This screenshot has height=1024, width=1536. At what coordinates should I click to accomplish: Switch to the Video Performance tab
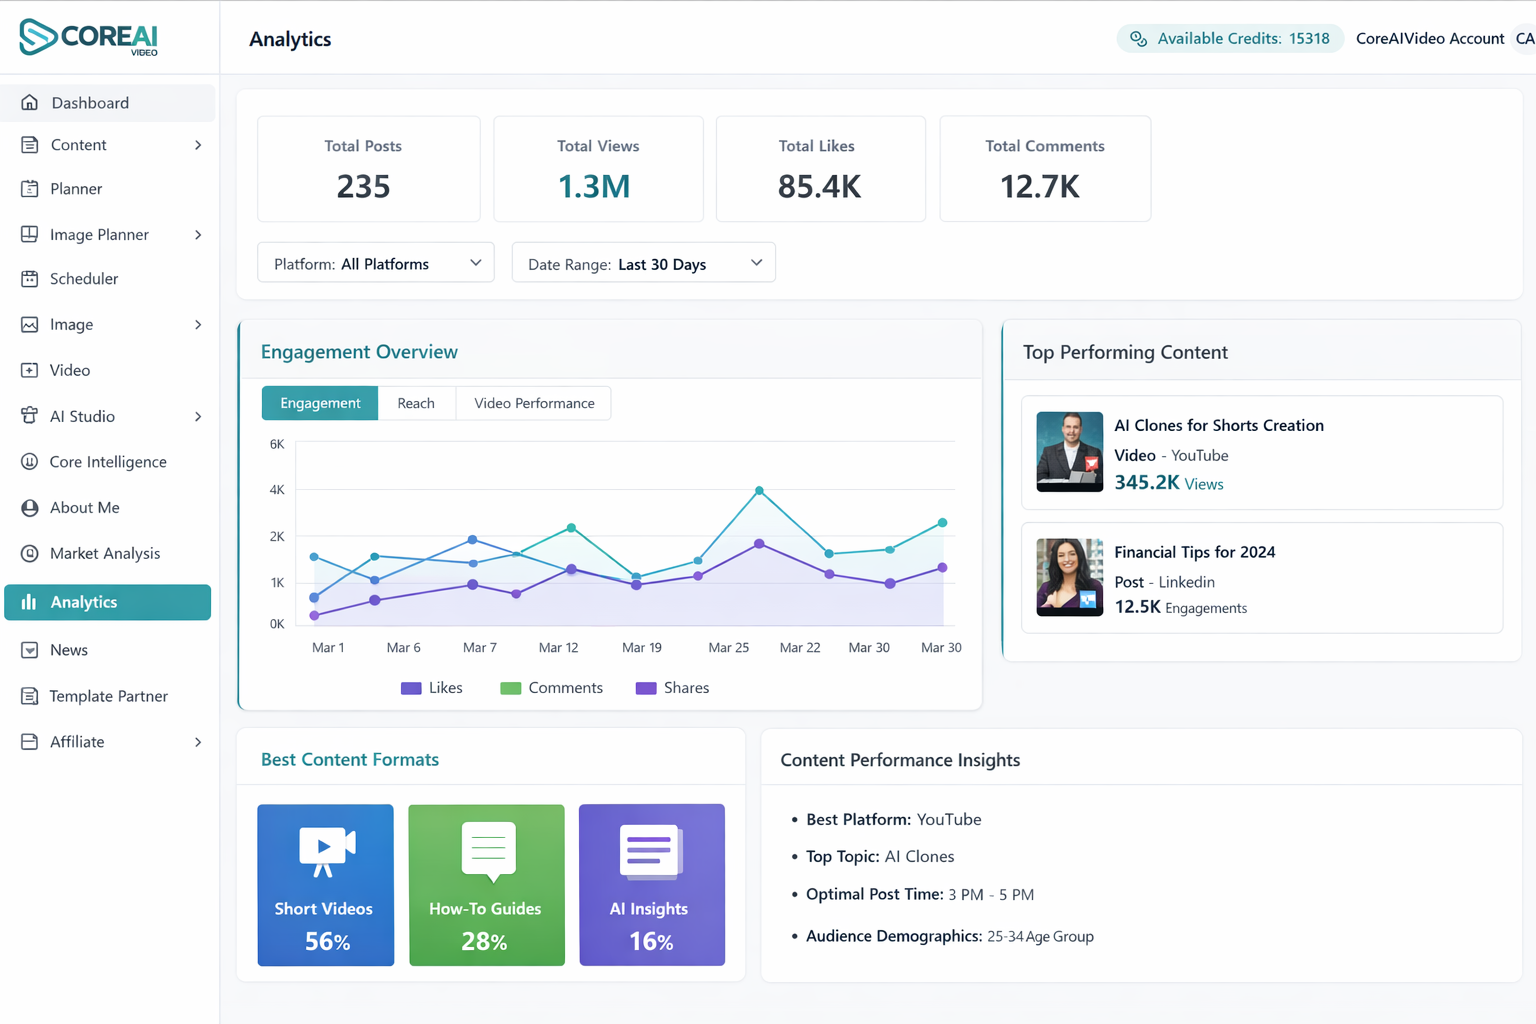(x=534, y=403)
